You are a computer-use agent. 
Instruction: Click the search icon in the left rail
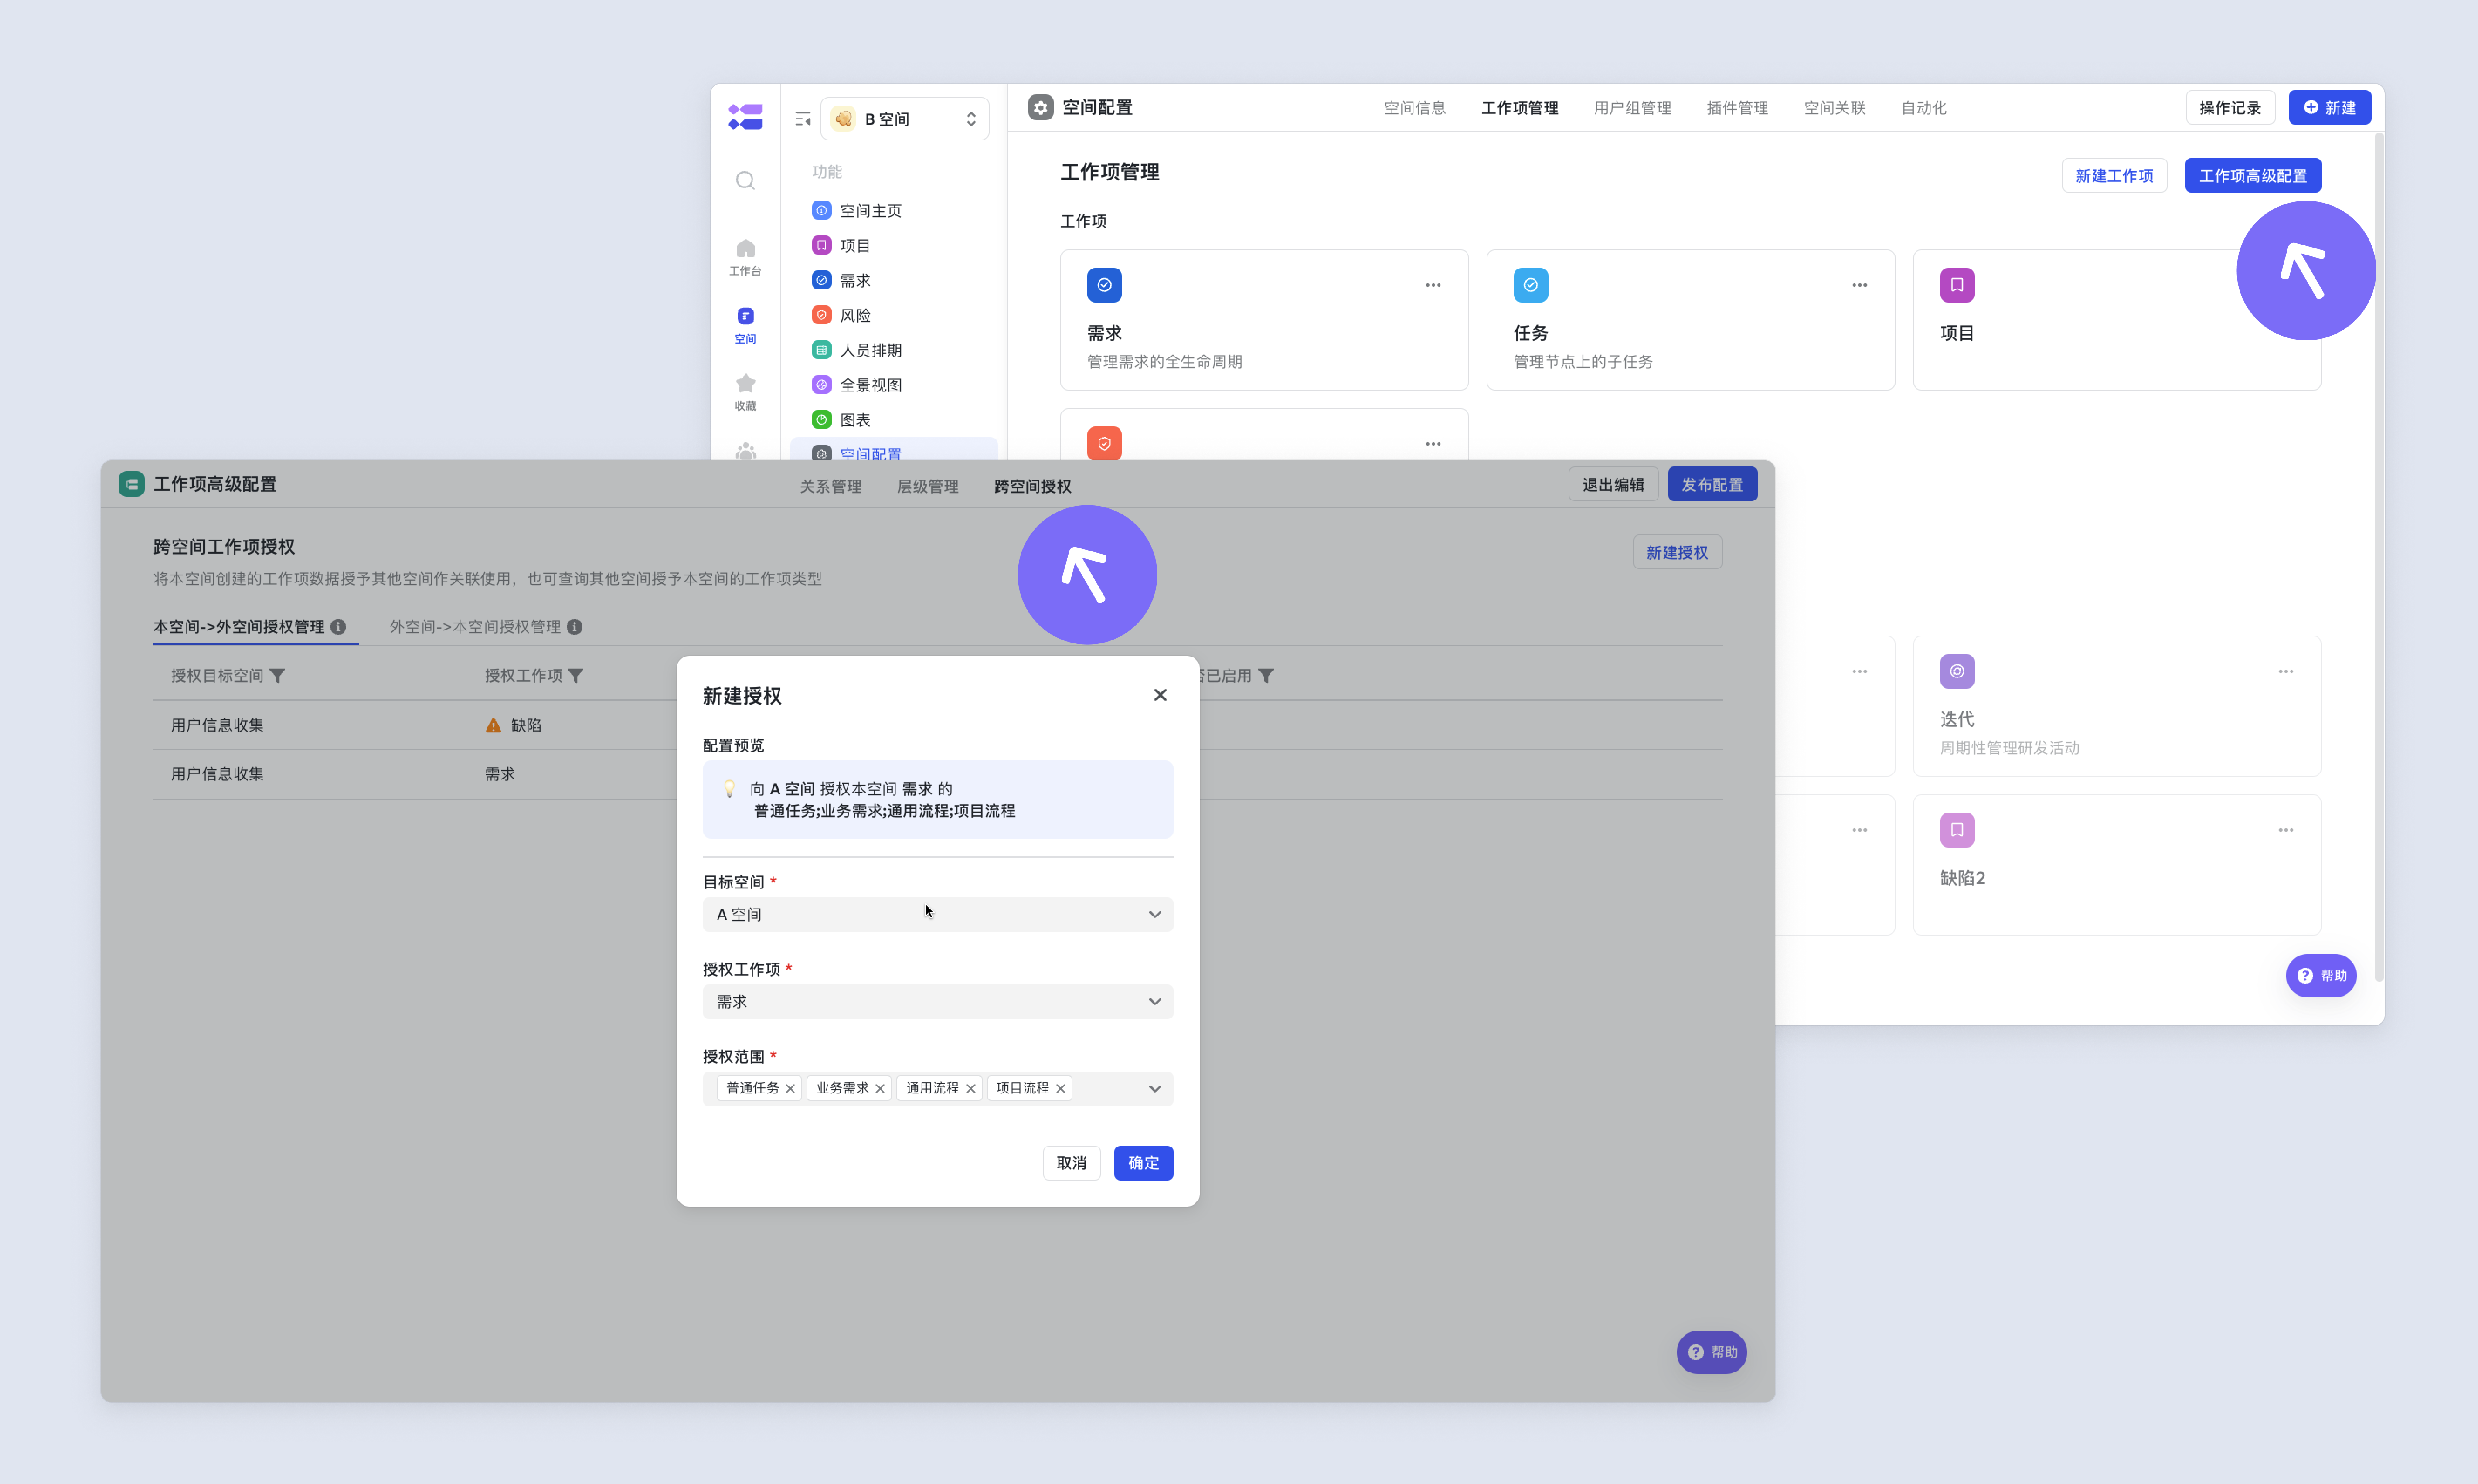tap(745, 180)
